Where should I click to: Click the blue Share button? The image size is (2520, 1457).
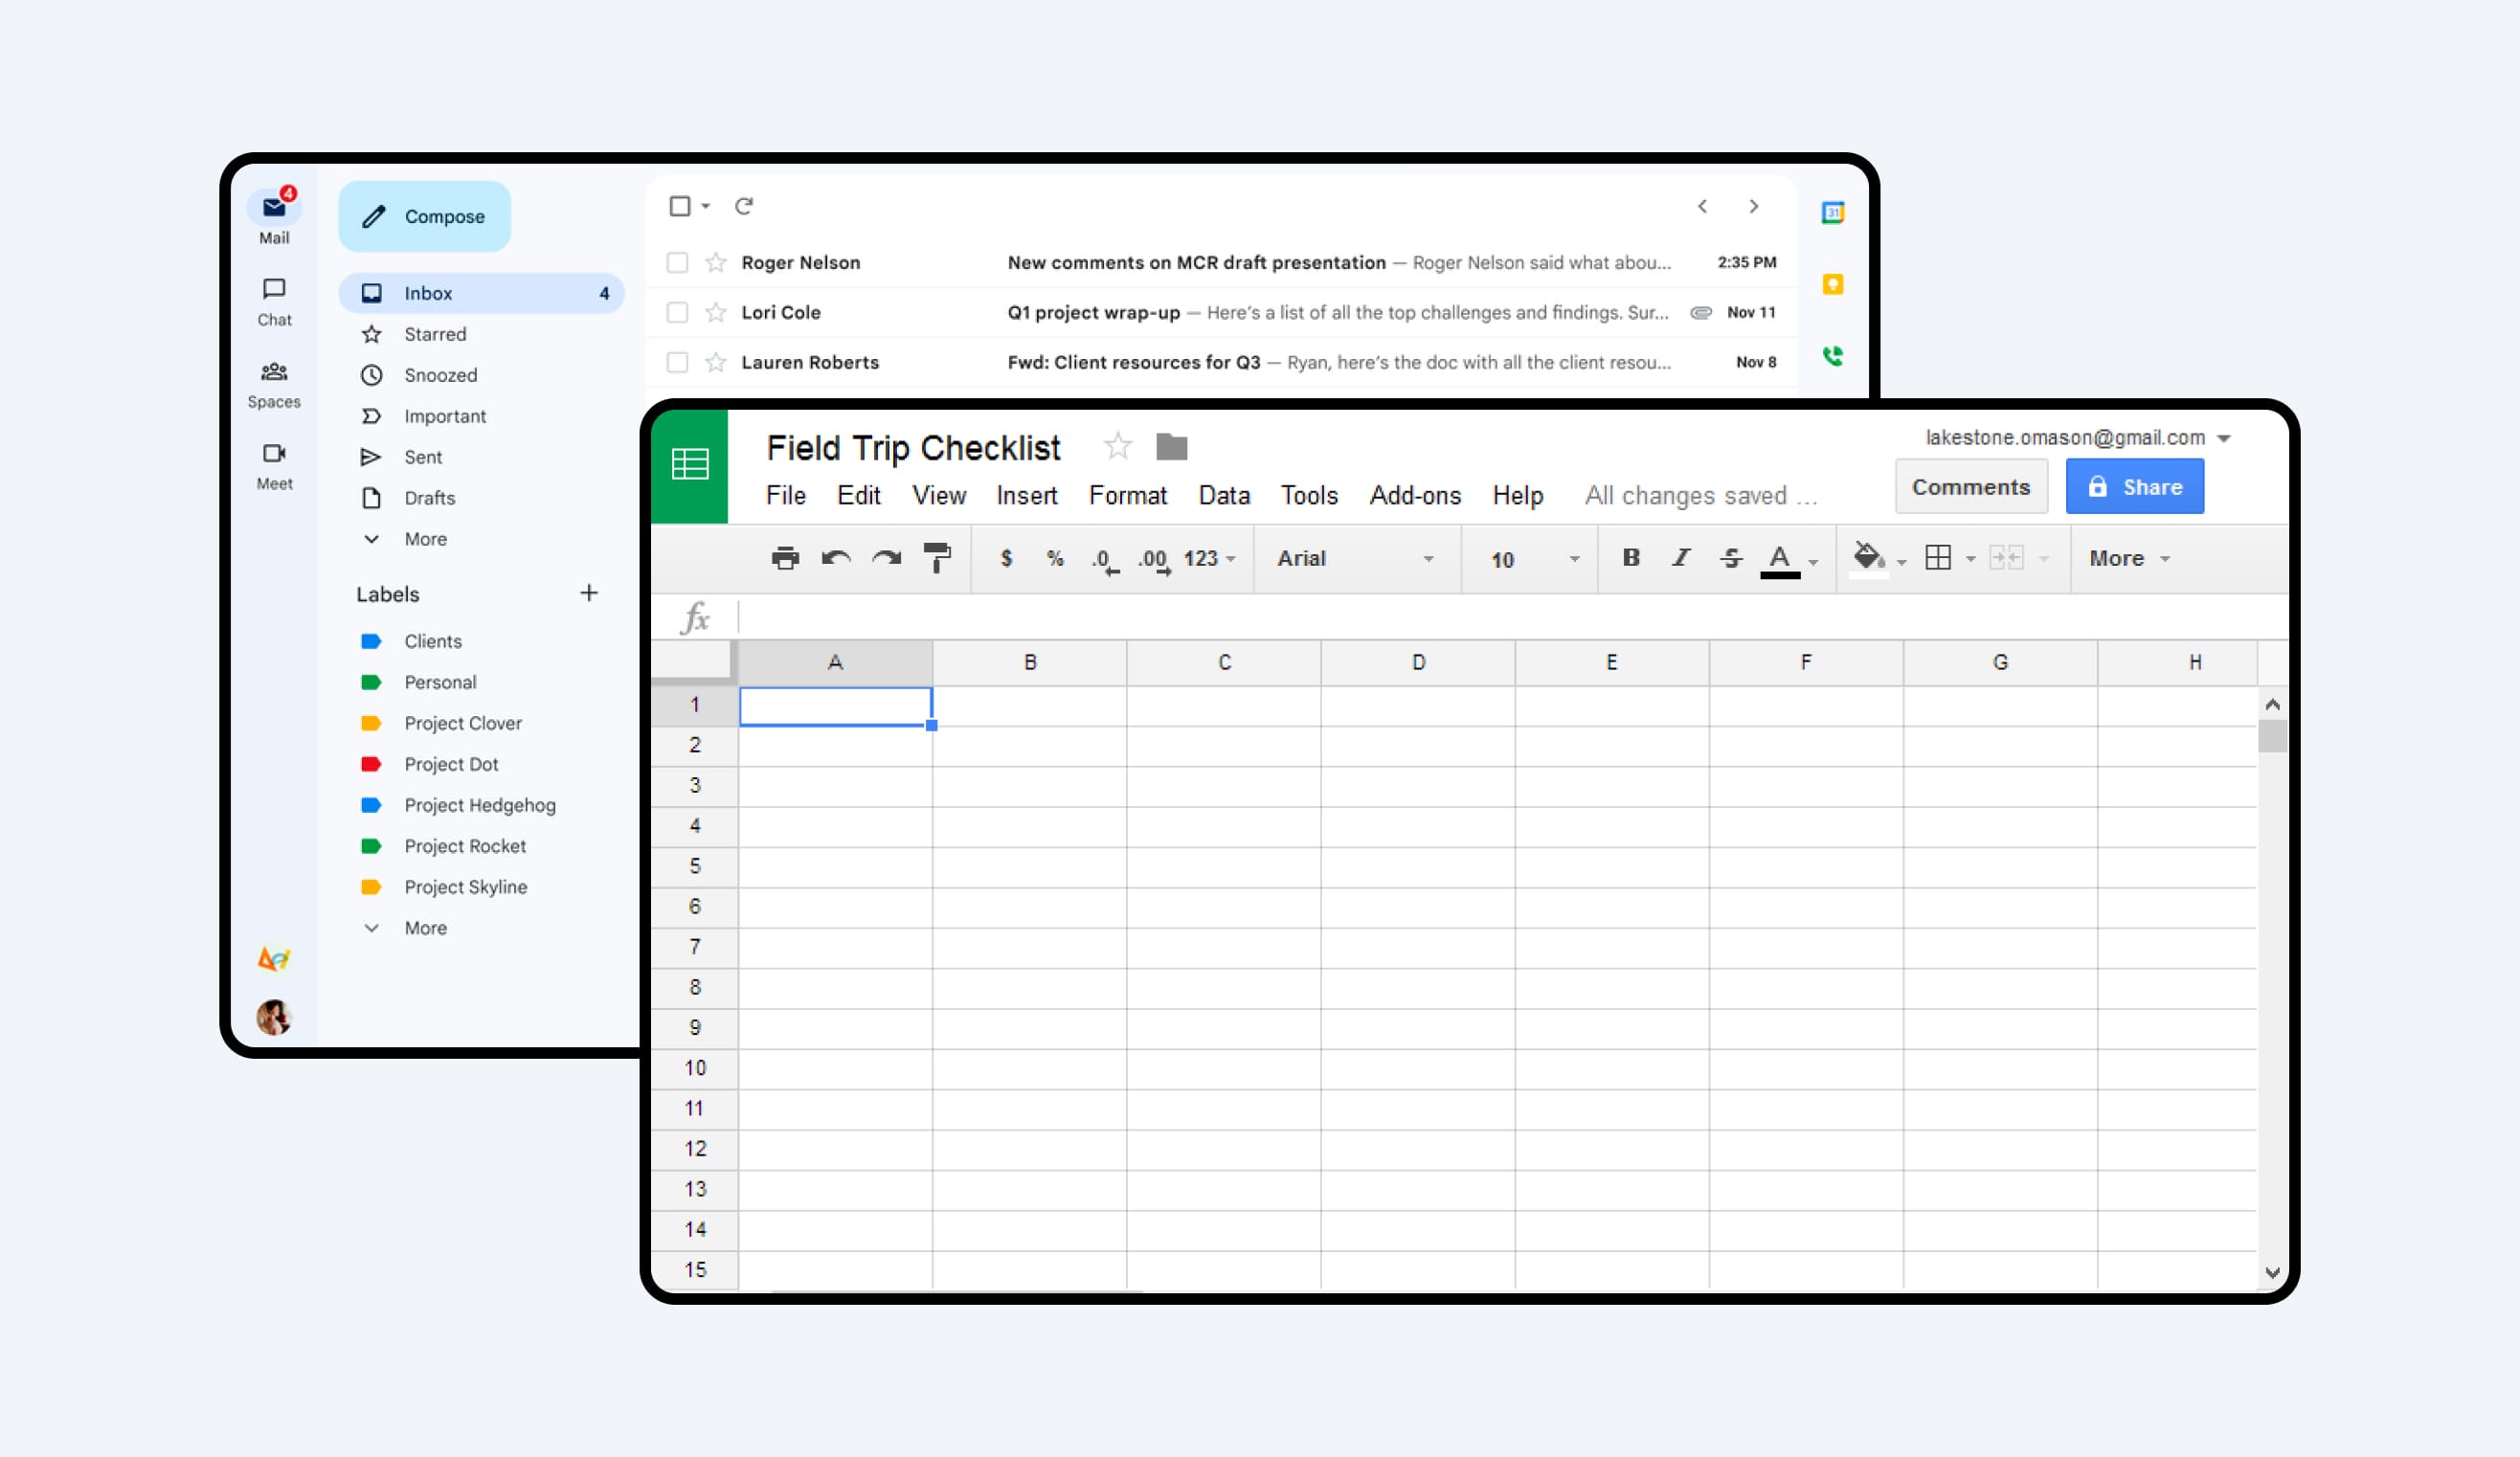point(2135,487)
